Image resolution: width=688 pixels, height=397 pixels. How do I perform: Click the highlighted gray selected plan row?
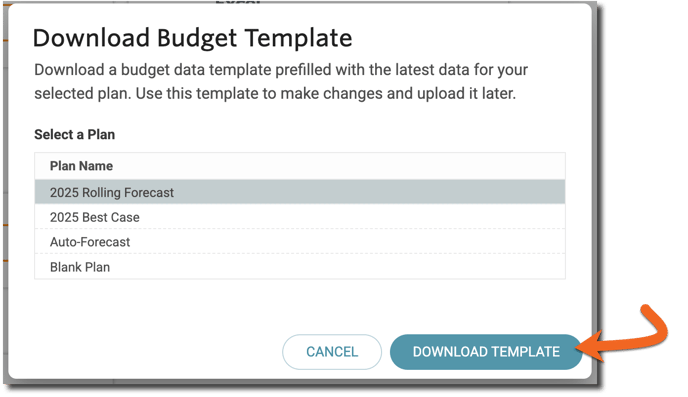click(300, 192)
